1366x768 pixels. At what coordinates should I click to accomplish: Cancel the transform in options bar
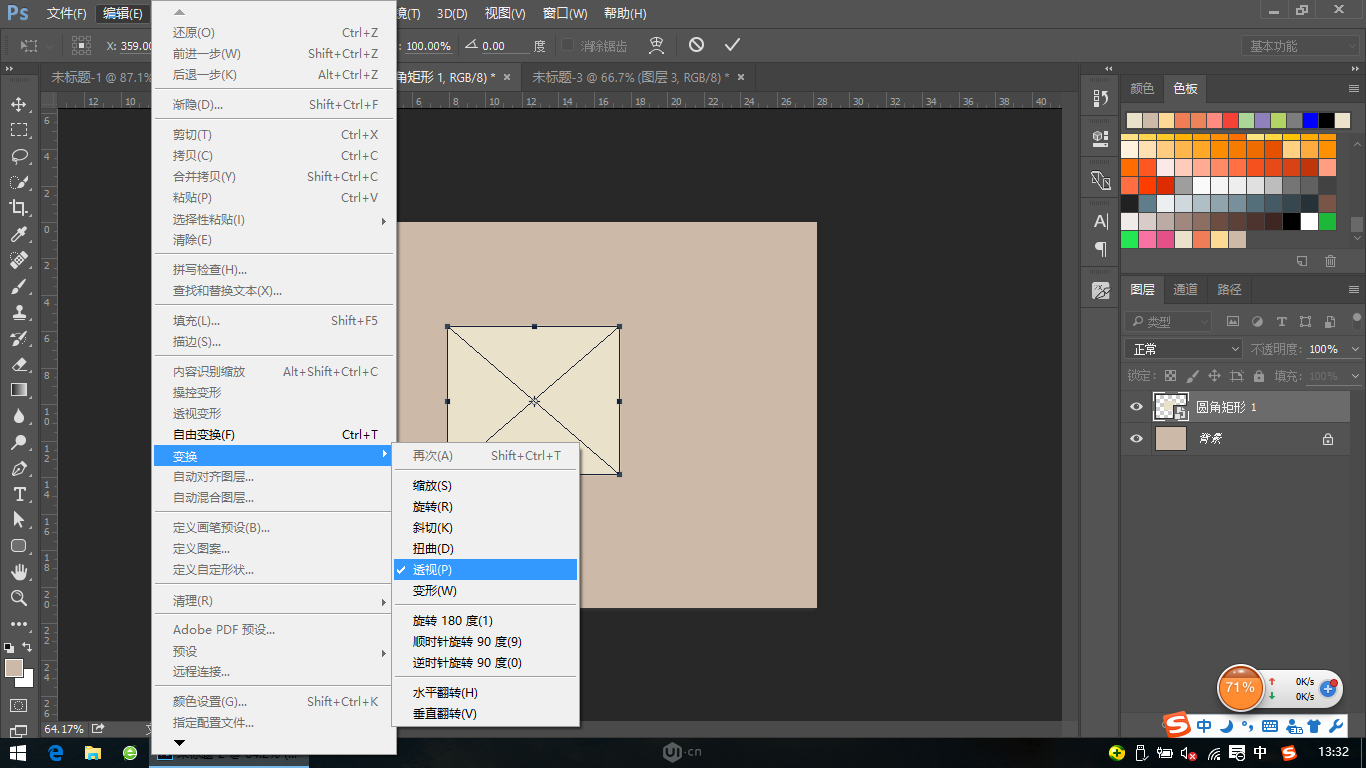click(696, 45)
